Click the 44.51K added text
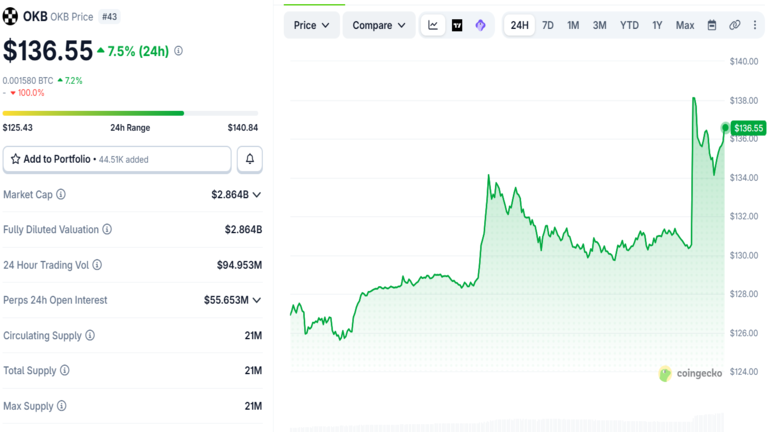This screenshot has height=432, width=768. (123, 160)
